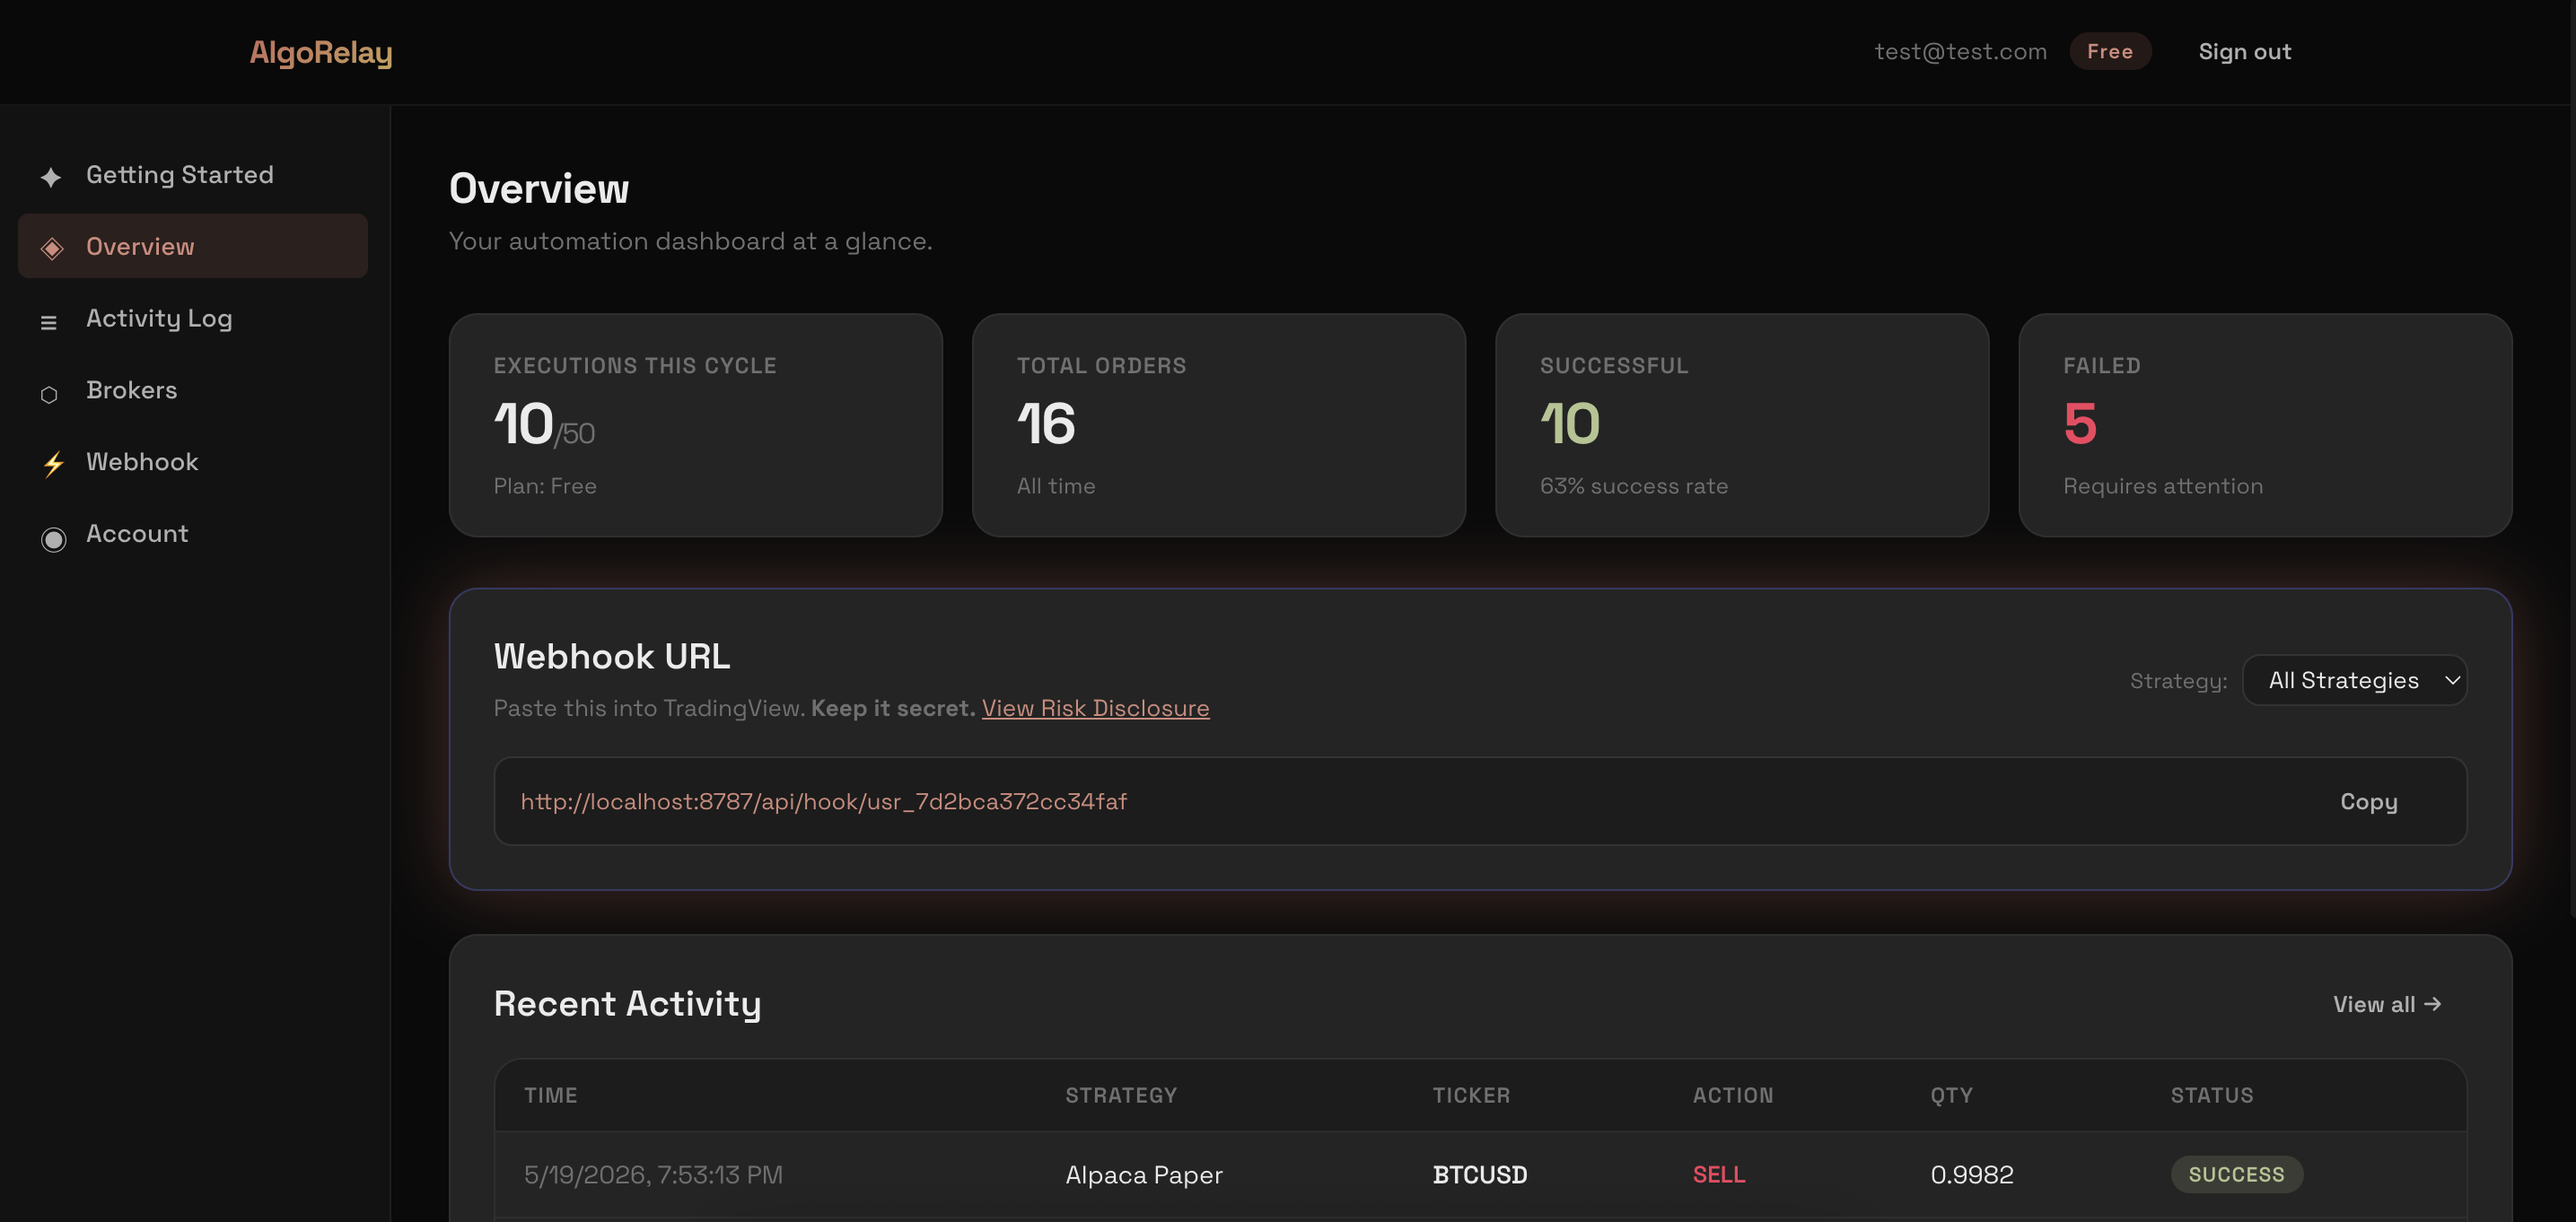Image resolution: width=2576 pixels, height=1222 pixels.
Task: Click the SELL action cell
Action: coord(1718,1174)
